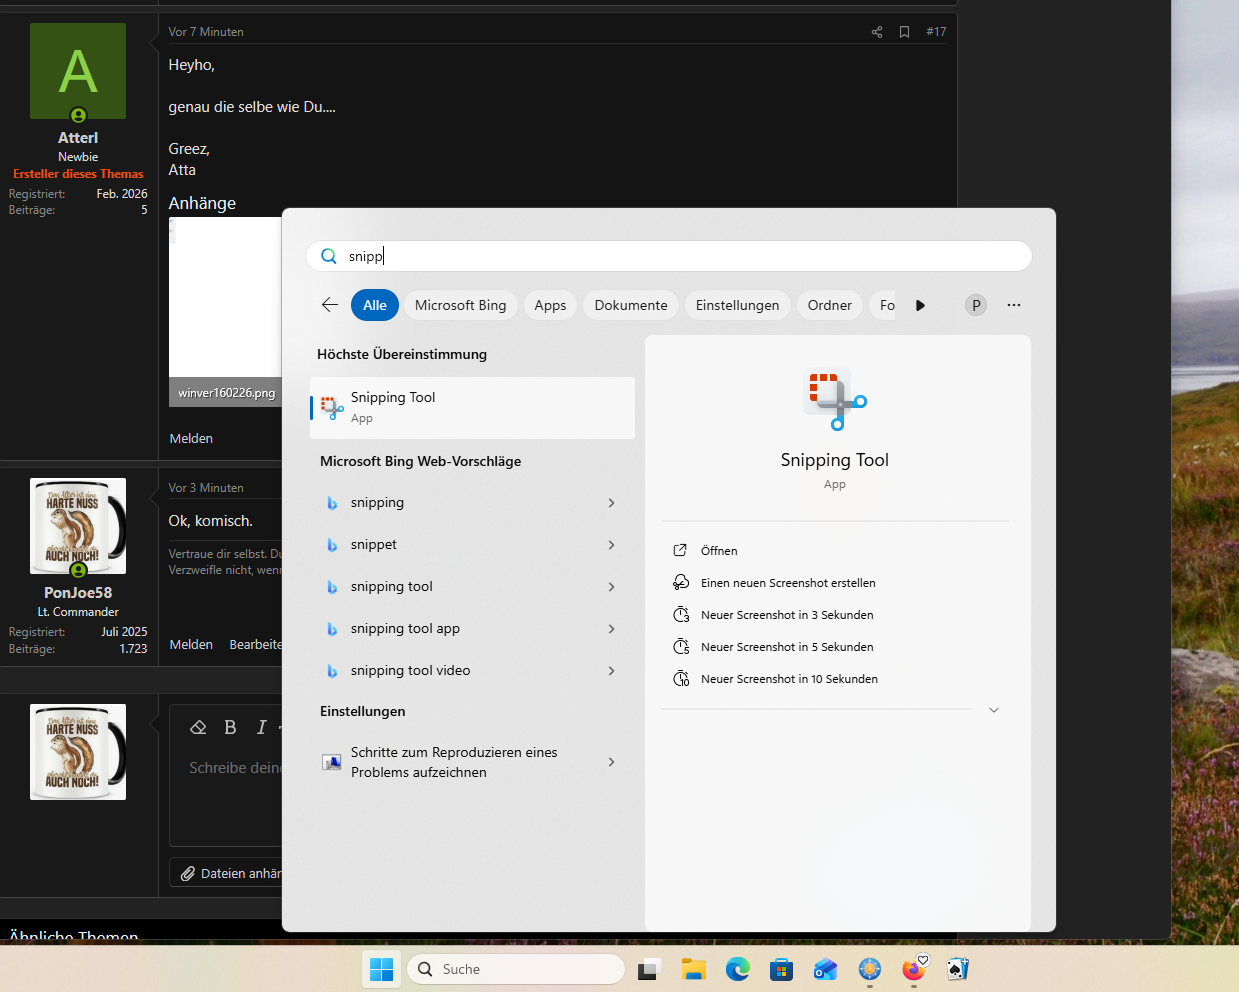Open Task View on the taskbar
Viewport: 1239px width, 992px height.
pos(650,969)
